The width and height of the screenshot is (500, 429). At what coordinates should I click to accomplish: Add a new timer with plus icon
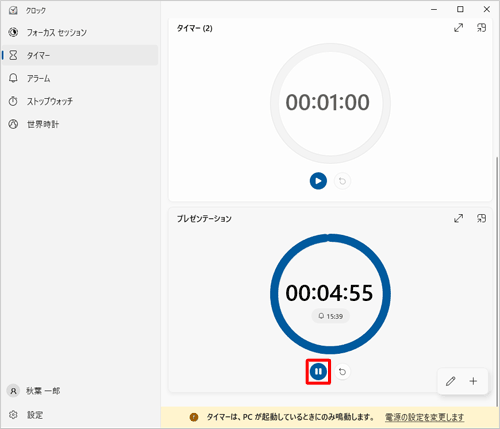tap(473, 381)
